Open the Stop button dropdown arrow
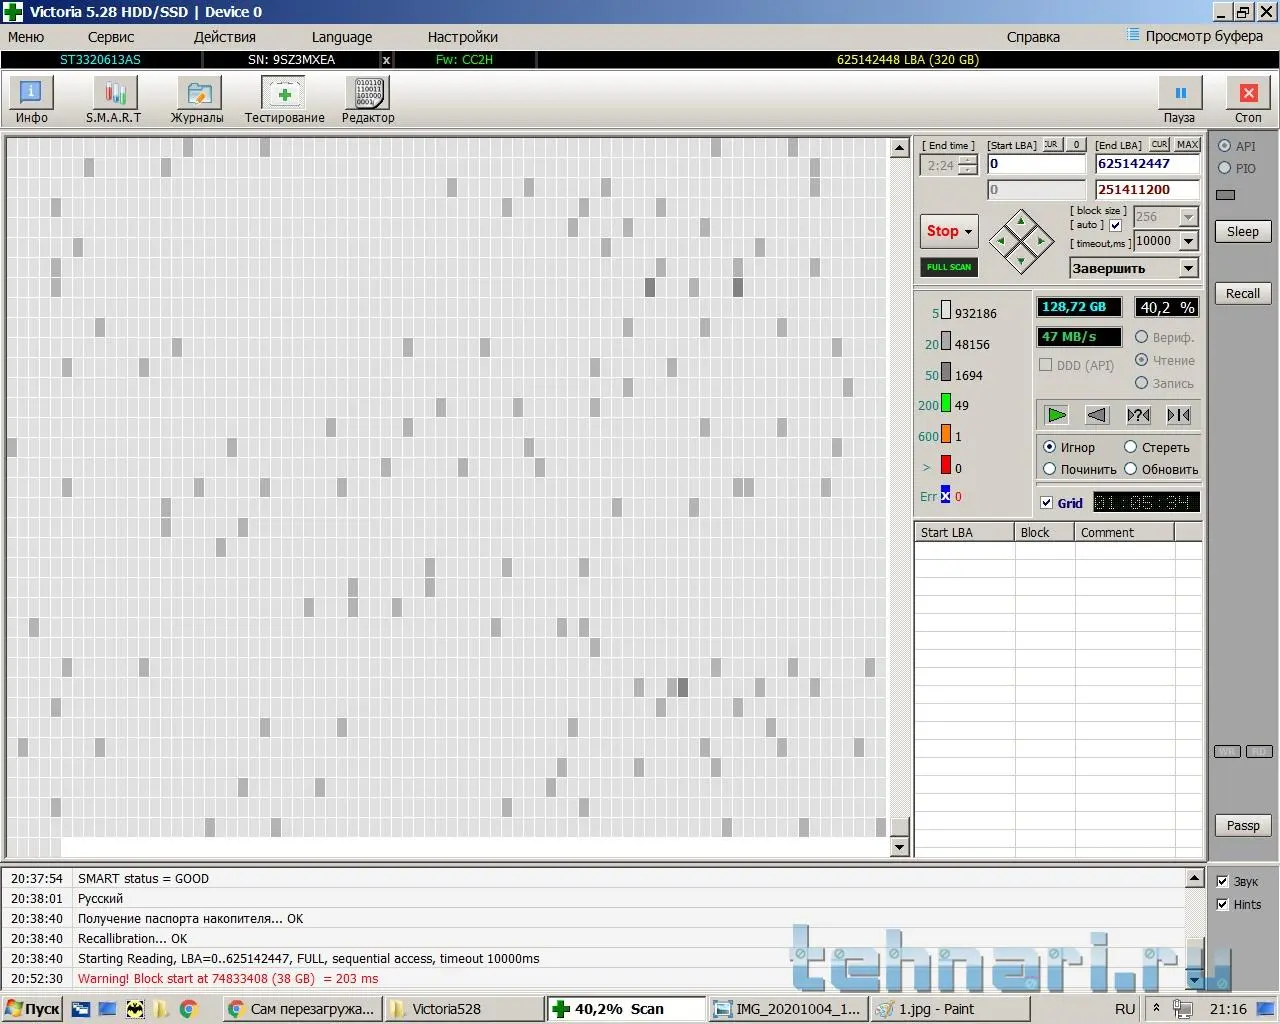Viewport: 1280px width, 1024px height. pyautogui.click(x=968, y=231)
